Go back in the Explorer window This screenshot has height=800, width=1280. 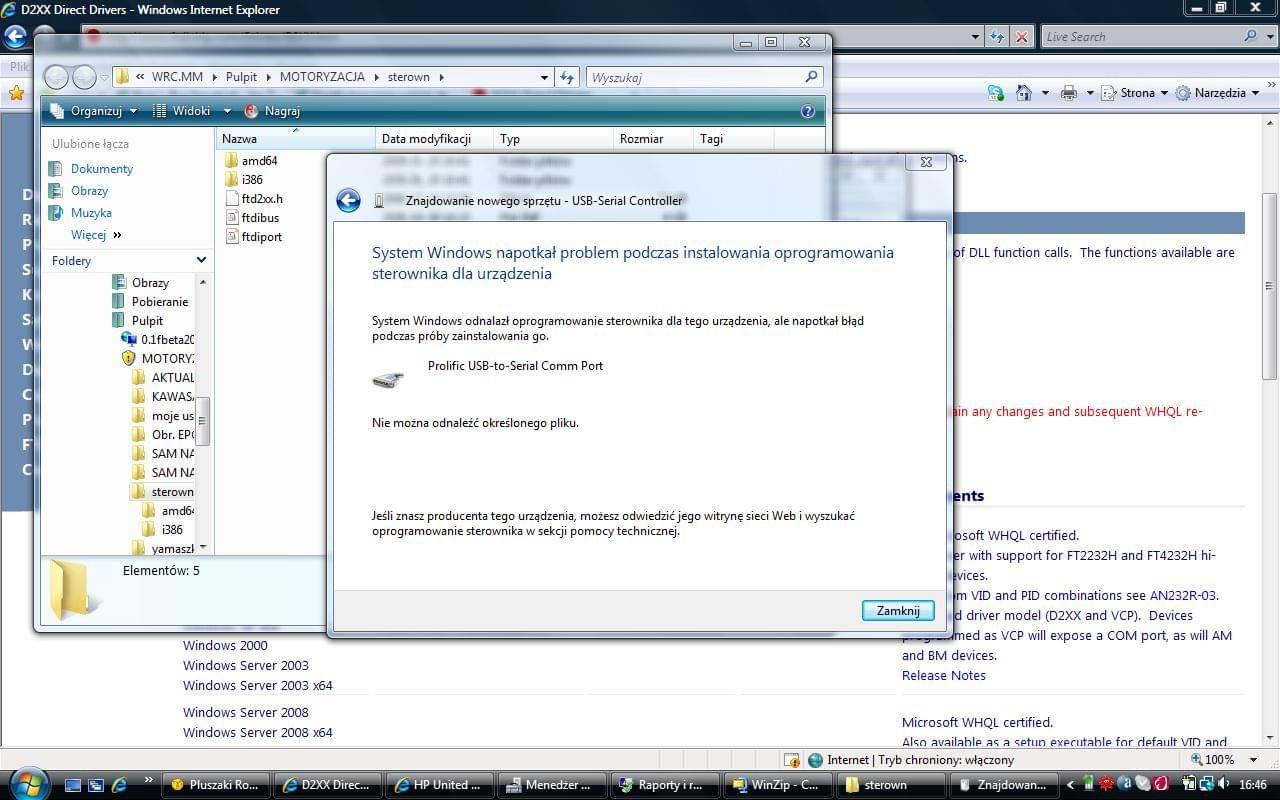tap(56, 77)
